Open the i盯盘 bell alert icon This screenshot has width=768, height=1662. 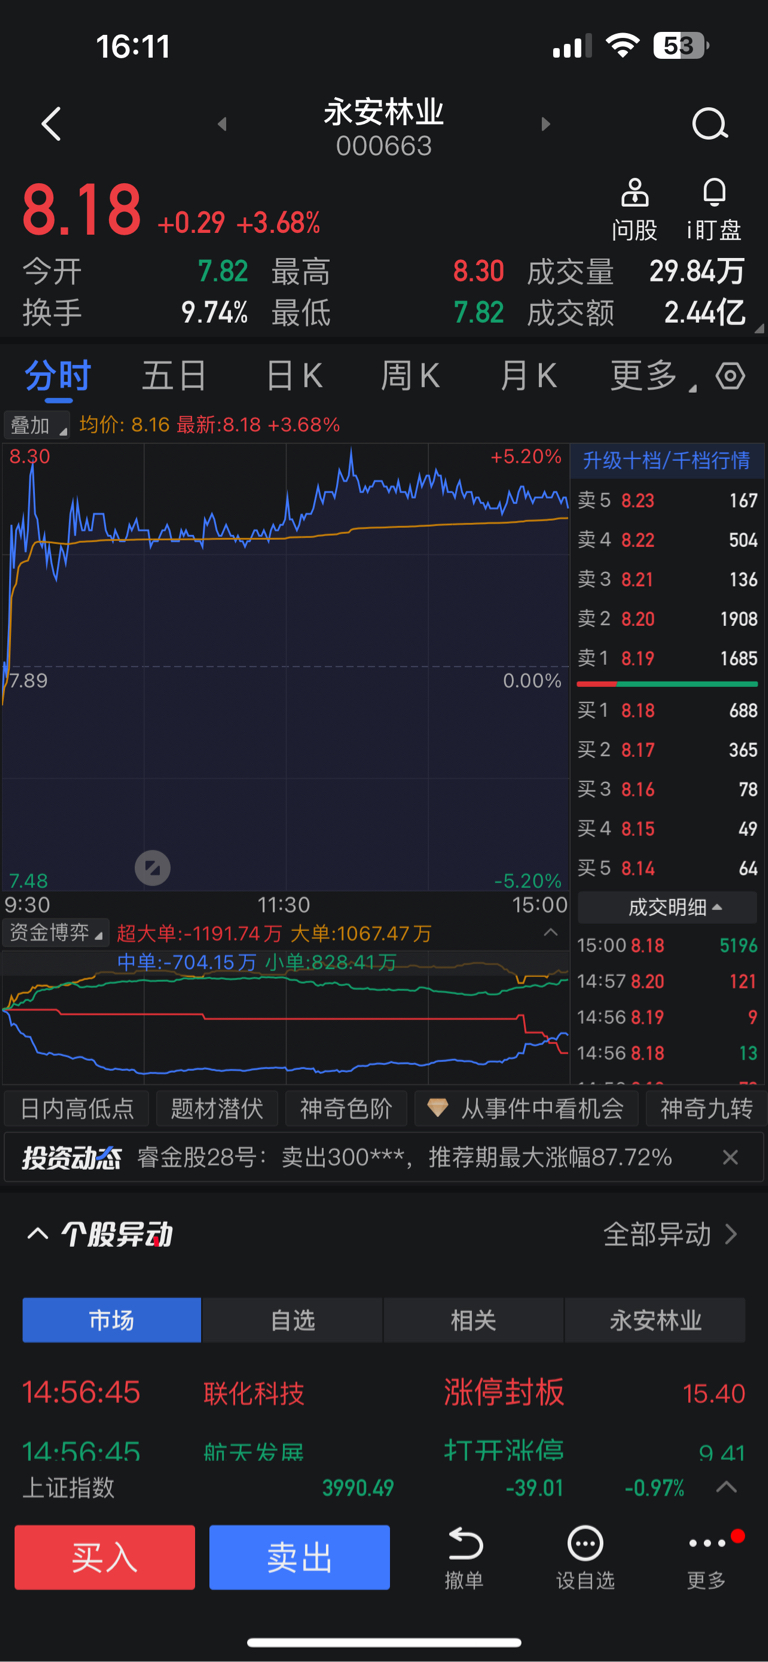click(714, 192)
